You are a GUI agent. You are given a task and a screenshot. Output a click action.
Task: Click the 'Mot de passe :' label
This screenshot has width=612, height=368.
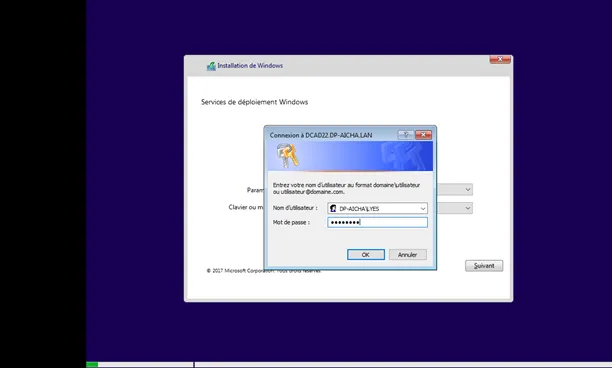(x=291, y=222)
